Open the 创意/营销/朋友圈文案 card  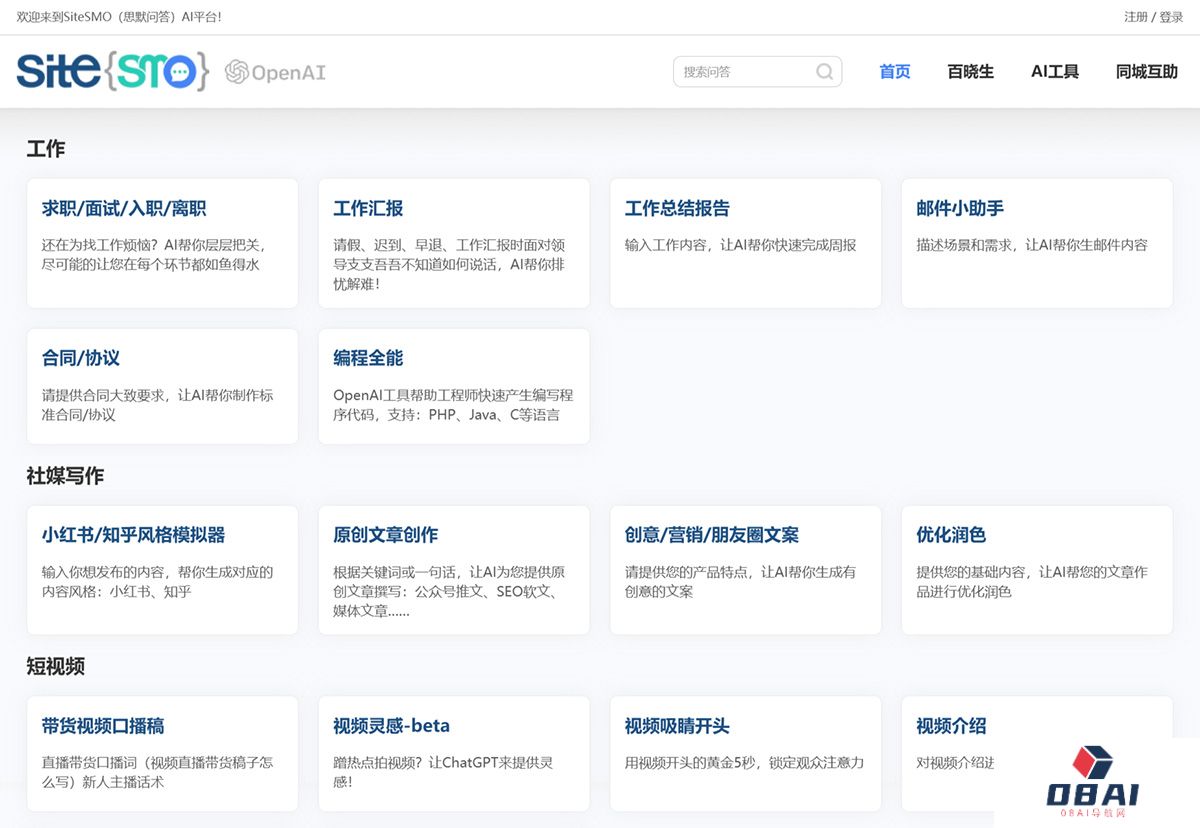(745, 570)
